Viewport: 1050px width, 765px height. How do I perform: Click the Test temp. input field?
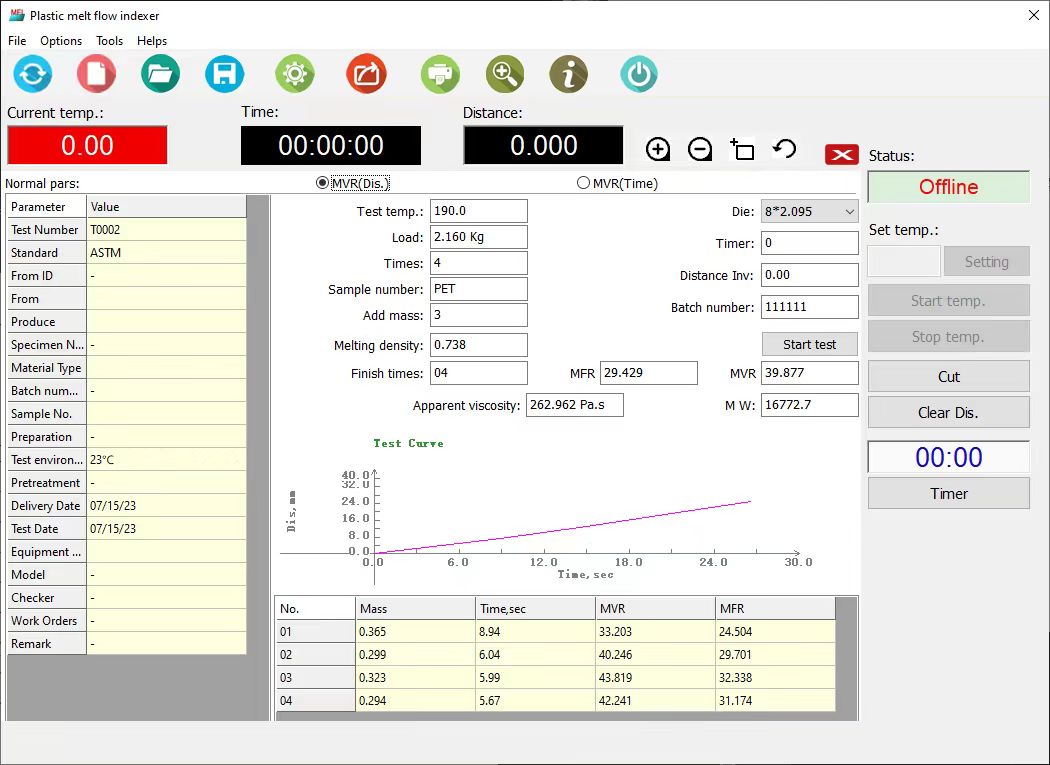click(478, 211)
